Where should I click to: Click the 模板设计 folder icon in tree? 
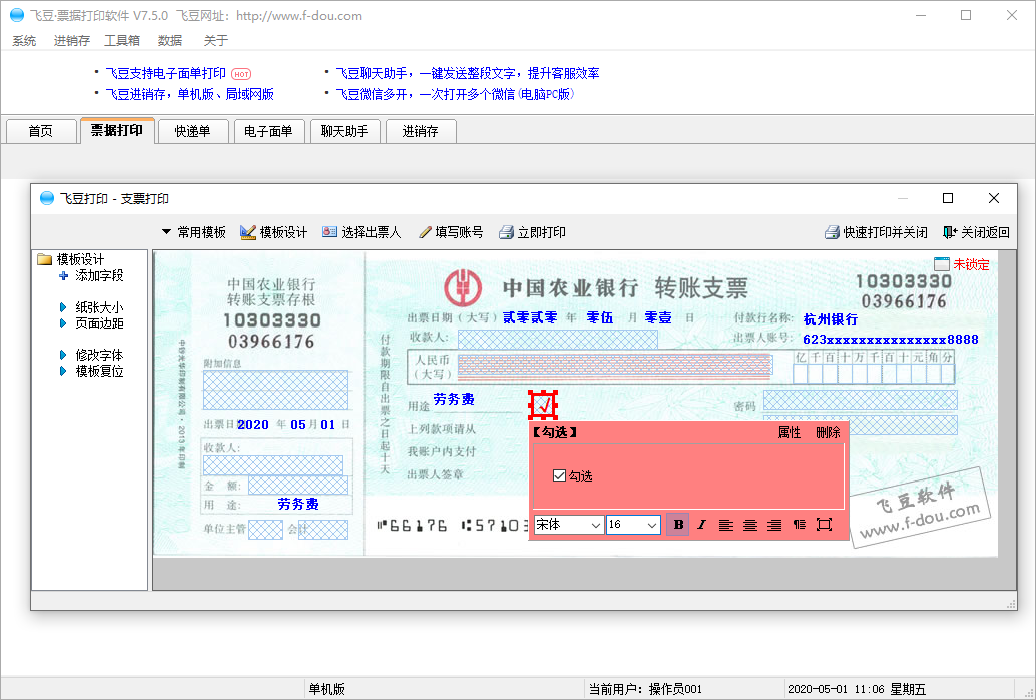click(x=45, y=259)
